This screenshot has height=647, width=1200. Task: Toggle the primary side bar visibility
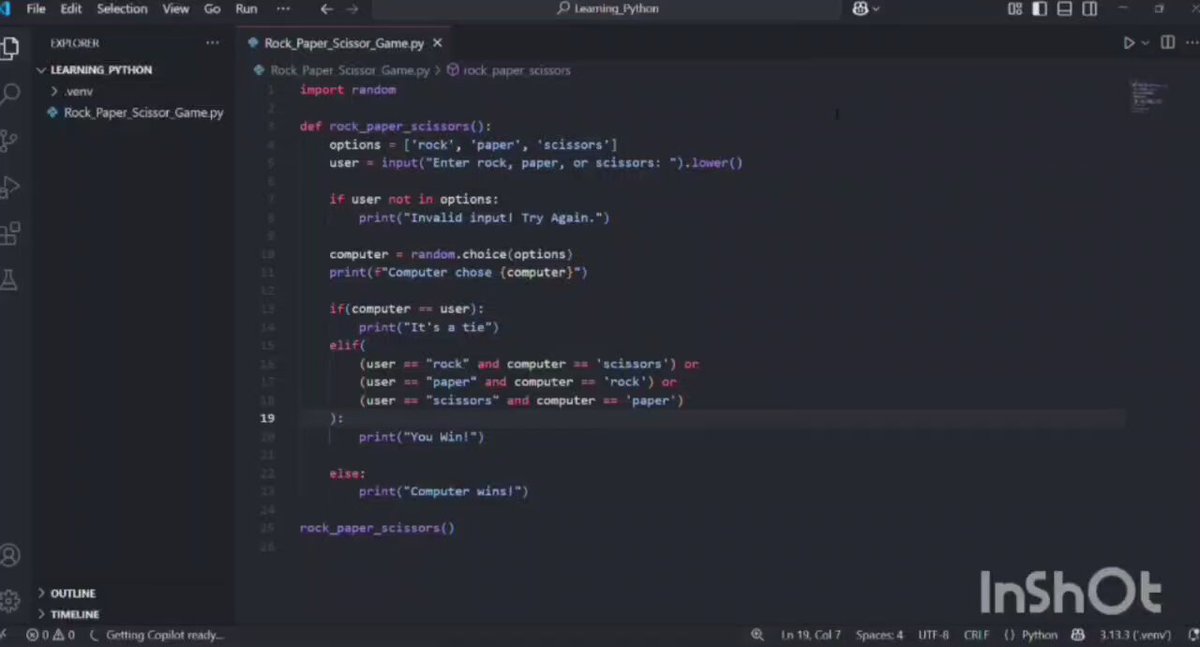[1040, 9]
